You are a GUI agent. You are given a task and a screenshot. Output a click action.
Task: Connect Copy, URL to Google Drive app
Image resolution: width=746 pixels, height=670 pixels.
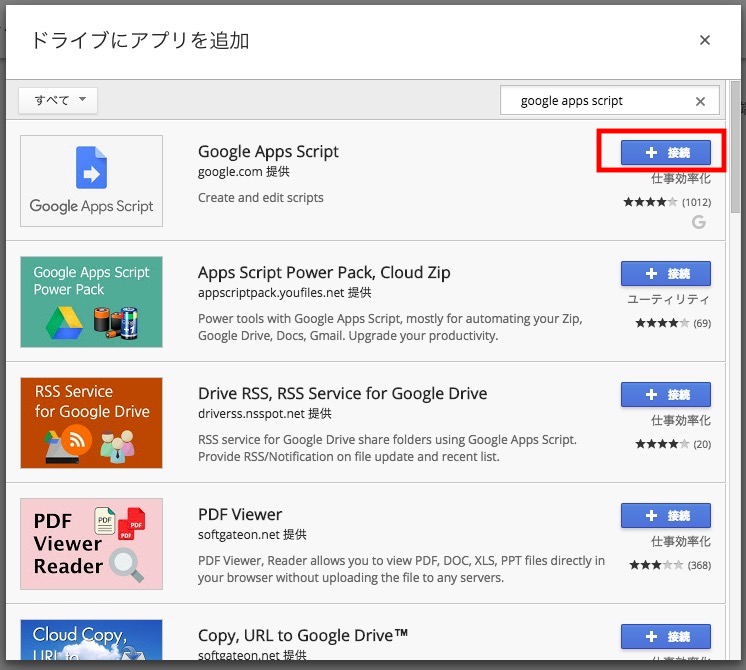(666, 637)
